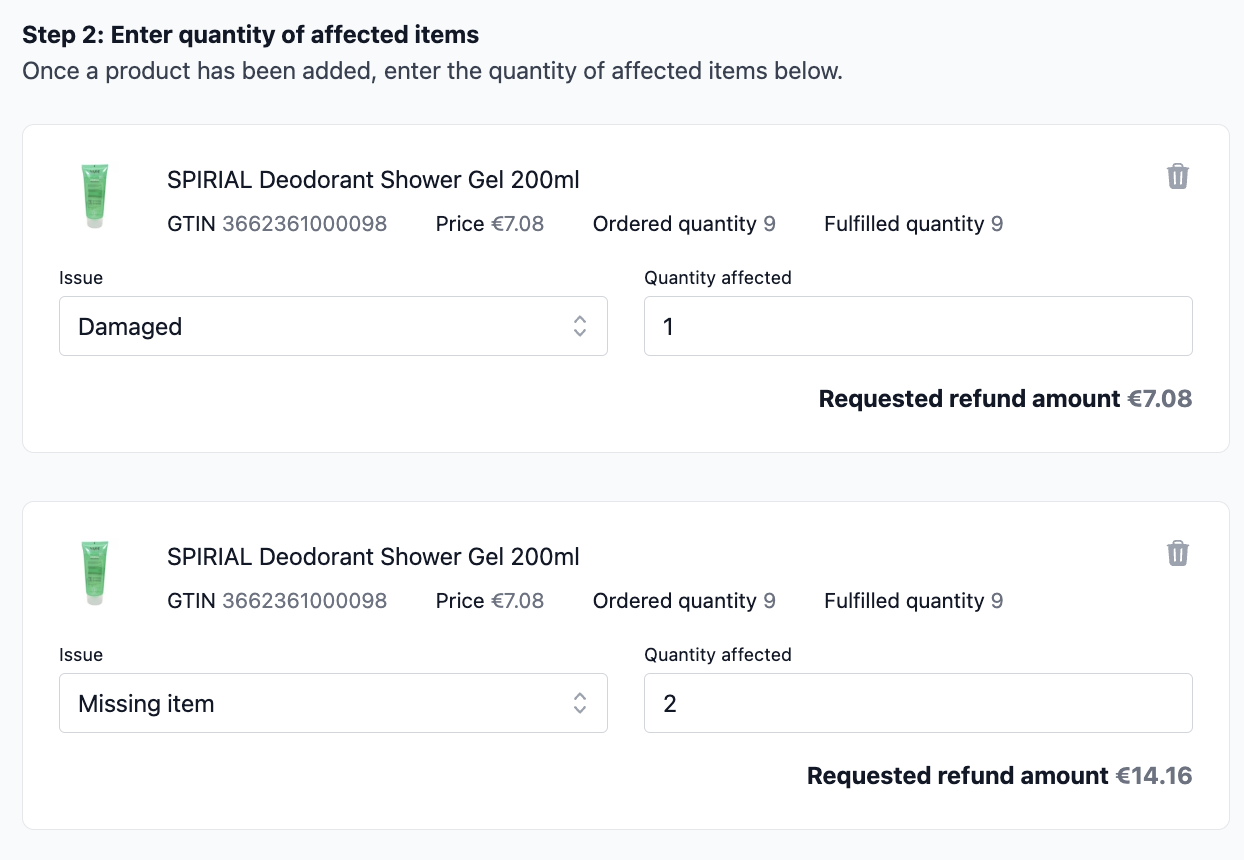Open the green tube thumbnail of first product

(95, 197)
